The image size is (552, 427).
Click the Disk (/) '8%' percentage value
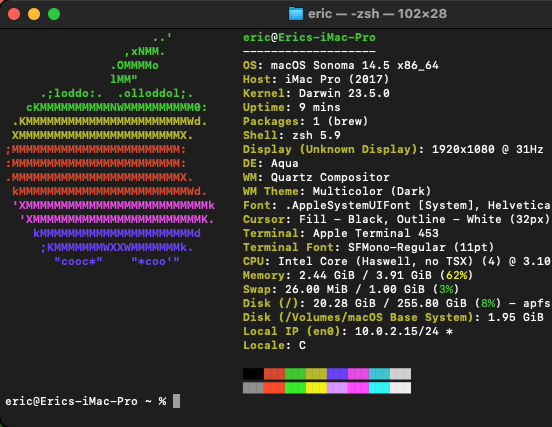click(488, 303)
